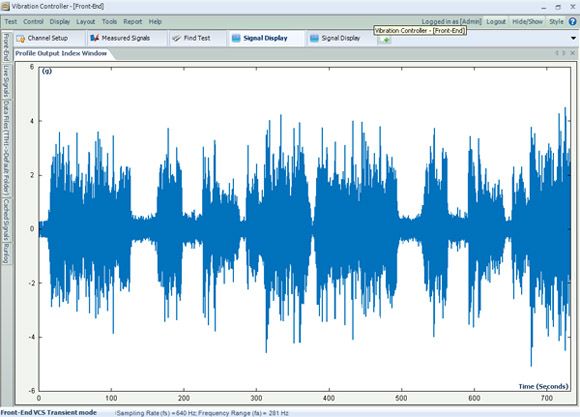Open the Tools menu
This screenshot has width=580, height=417.
click(x=109, y=21)
